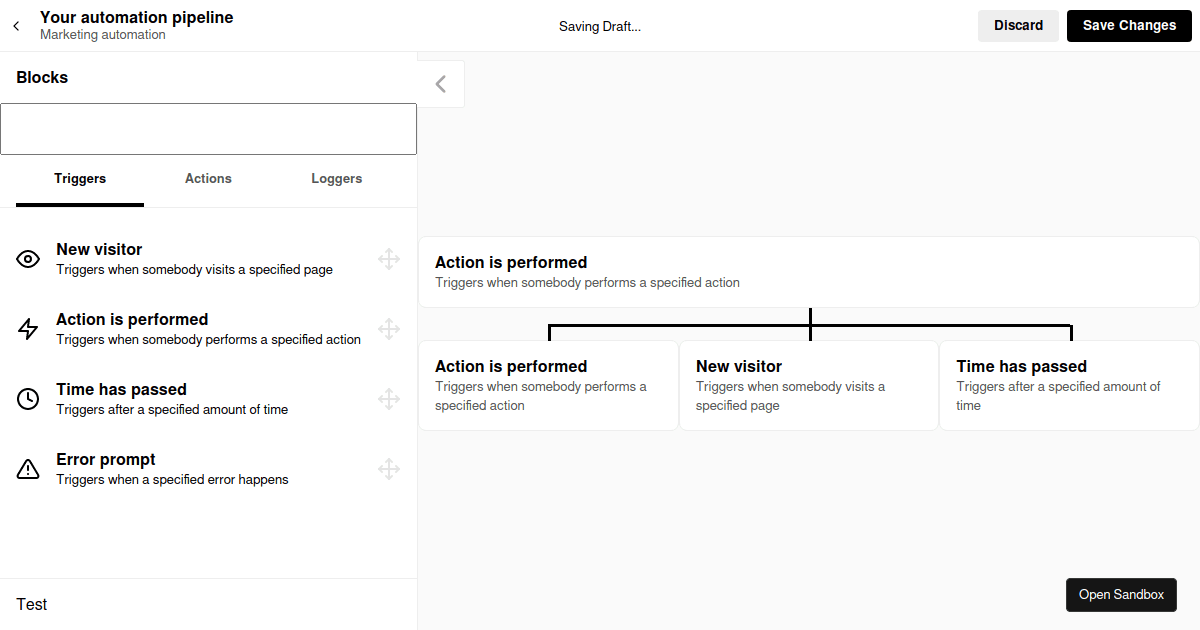Screen dimensions: 1200x630
Task: Click the Save Changes button
Action: pyautogui.click(x=1129, y=25)
